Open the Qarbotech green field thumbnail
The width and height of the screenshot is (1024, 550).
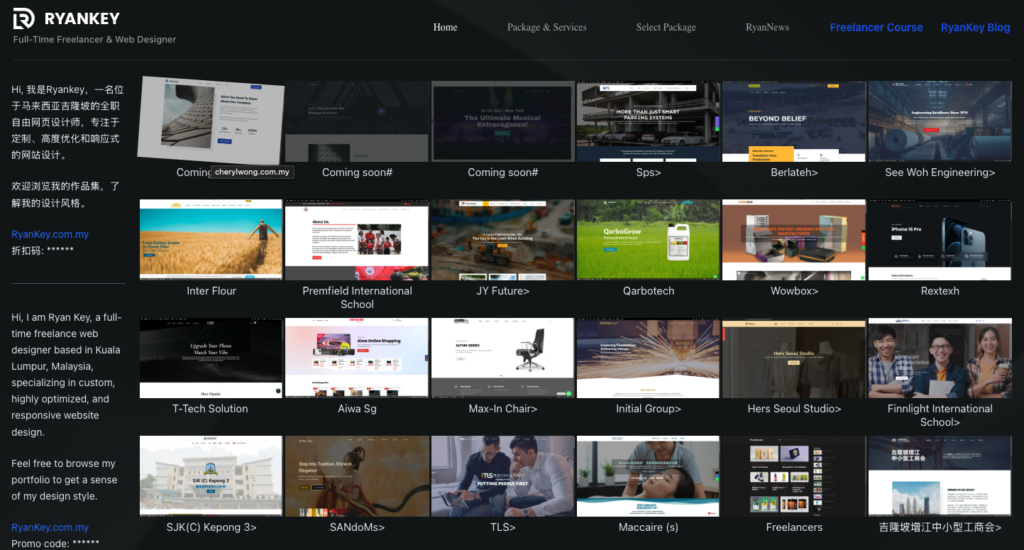pyautogui.click(x=648, y=239)
